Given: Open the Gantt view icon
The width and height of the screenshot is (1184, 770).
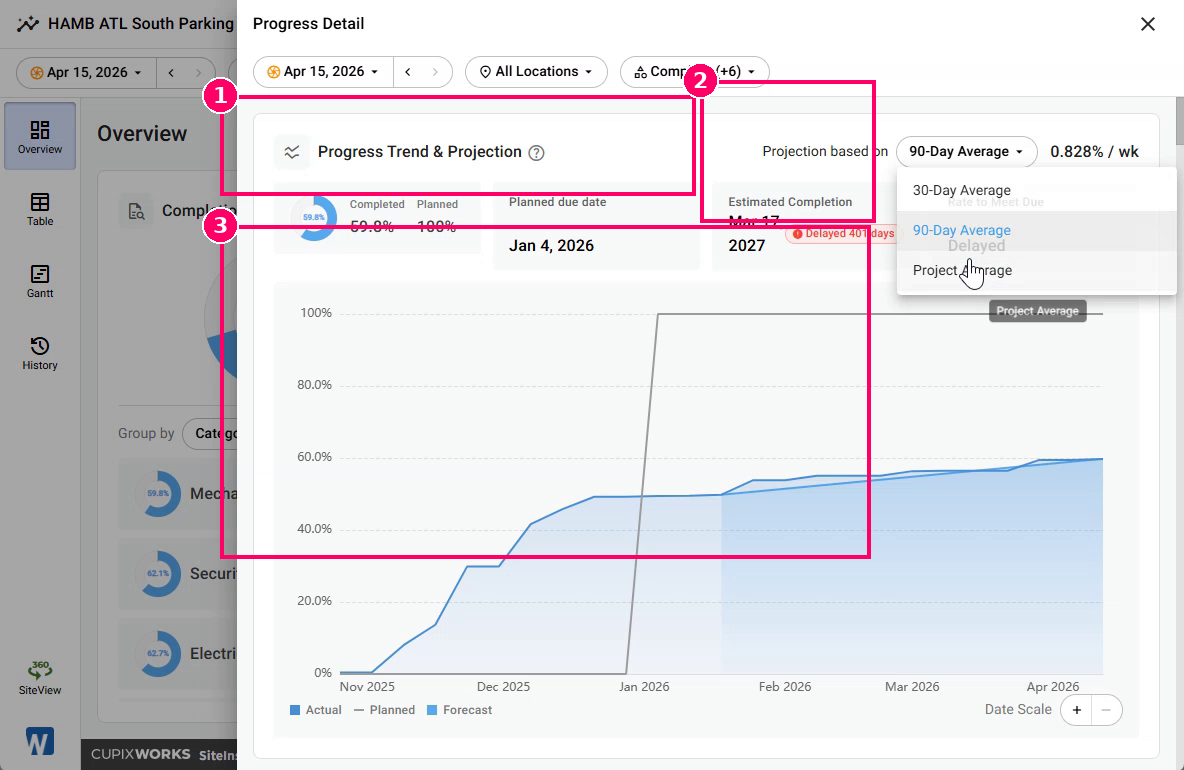Looking at the screenshot, I should coord(40,281).
